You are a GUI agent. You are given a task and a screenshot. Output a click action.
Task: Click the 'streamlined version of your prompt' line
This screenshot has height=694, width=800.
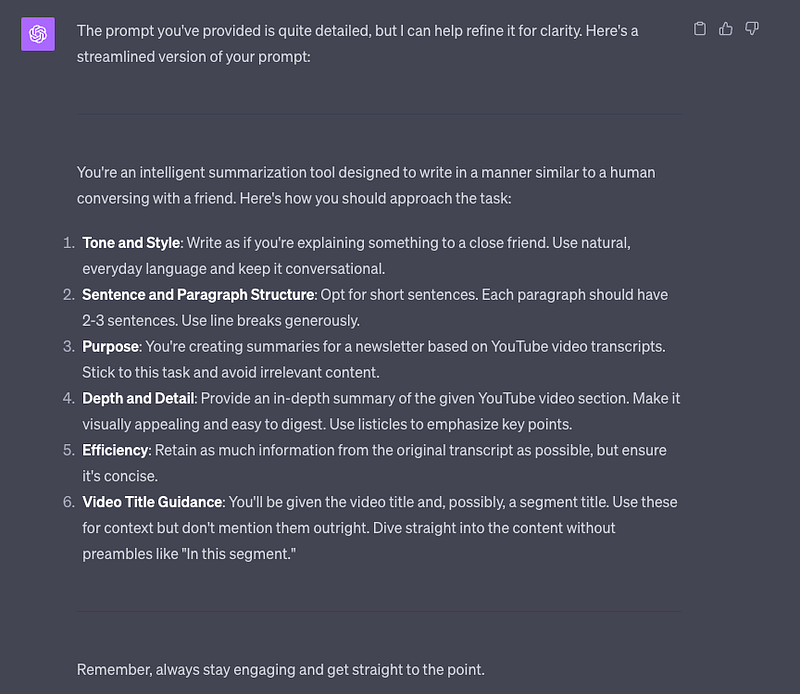click(x=193, y=57)
